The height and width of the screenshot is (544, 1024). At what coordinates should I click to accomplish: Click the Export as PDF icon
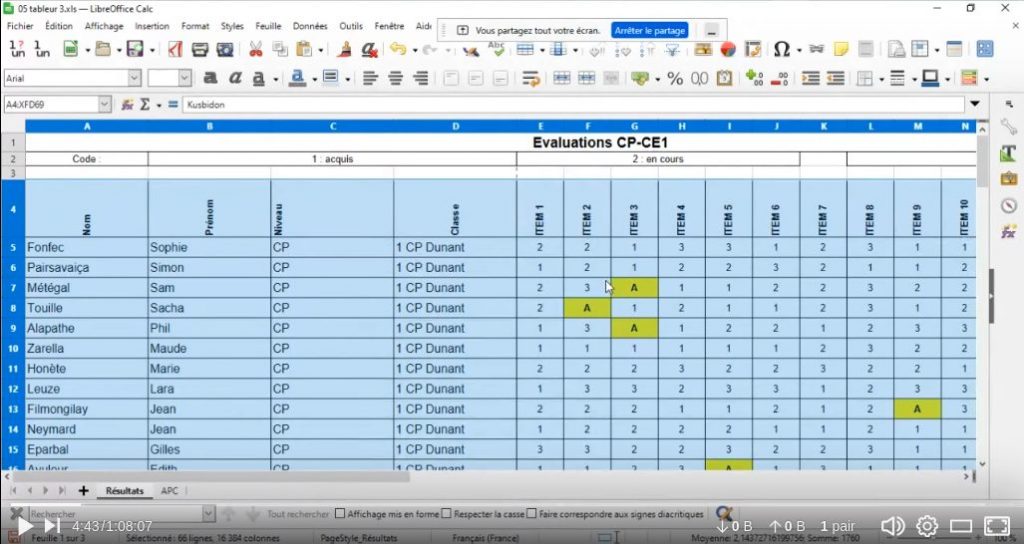click(x=175, y=50)
